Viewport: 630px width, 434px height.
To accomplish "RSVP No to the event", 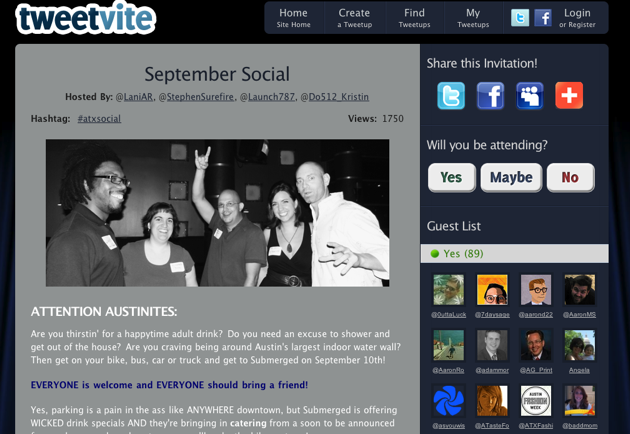I will pyautogui.click(x=570, y=177).
